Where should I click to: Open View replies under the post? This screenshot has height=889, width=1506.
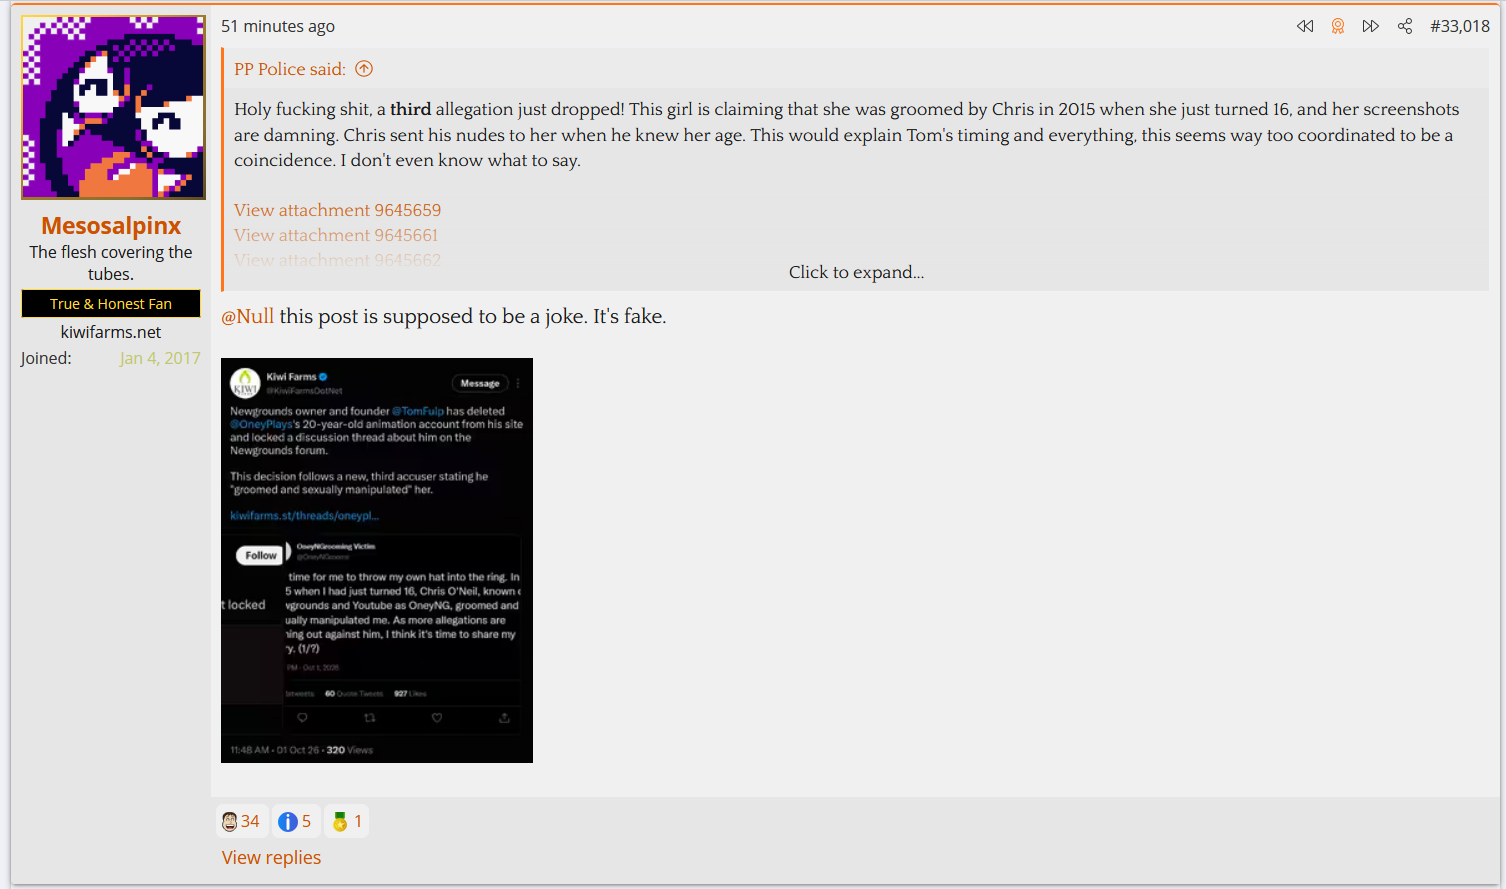tap(271, 858)
